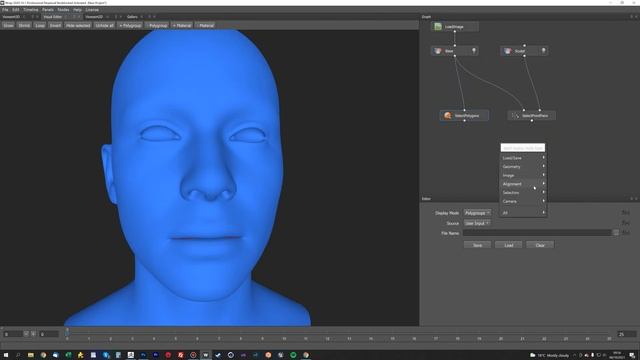Image resolution: width=640 pixels, height=360 pixels.
Task: Open the Nodes menu
Action: (x=63, y=9)
